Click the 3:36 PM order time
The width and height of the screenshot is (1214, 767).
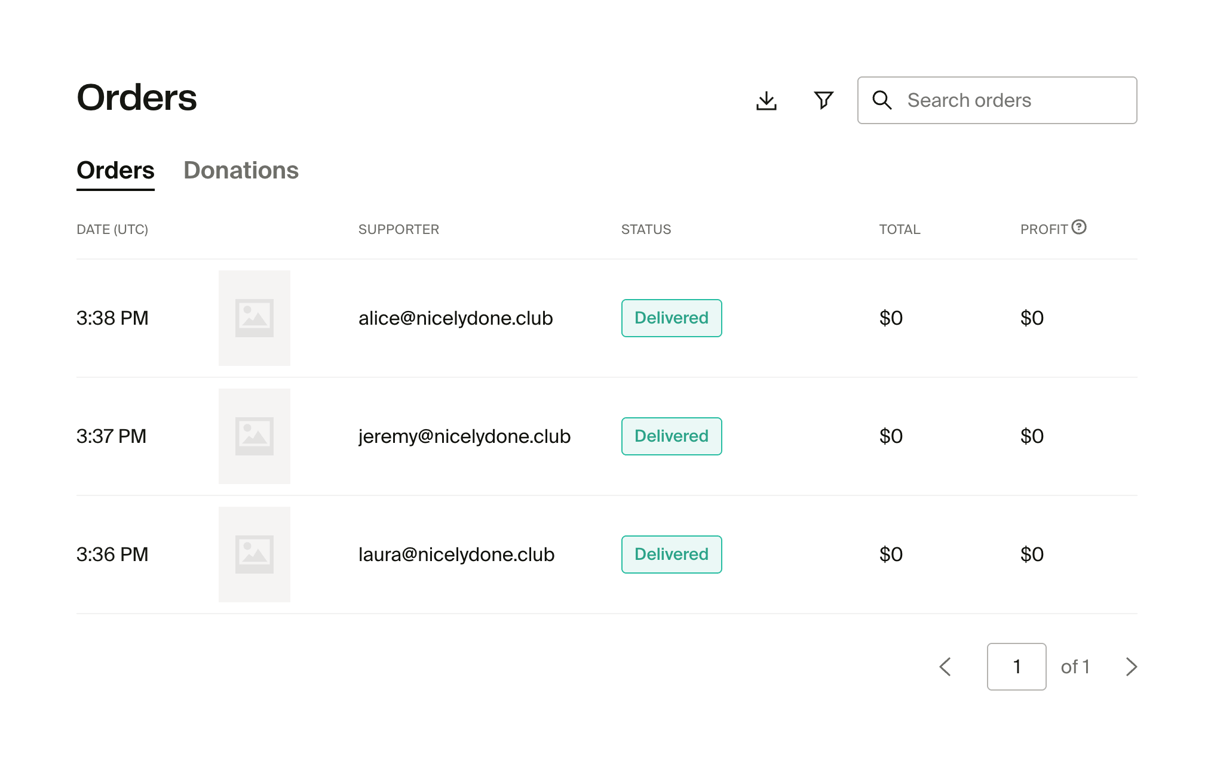coord(112,554)
